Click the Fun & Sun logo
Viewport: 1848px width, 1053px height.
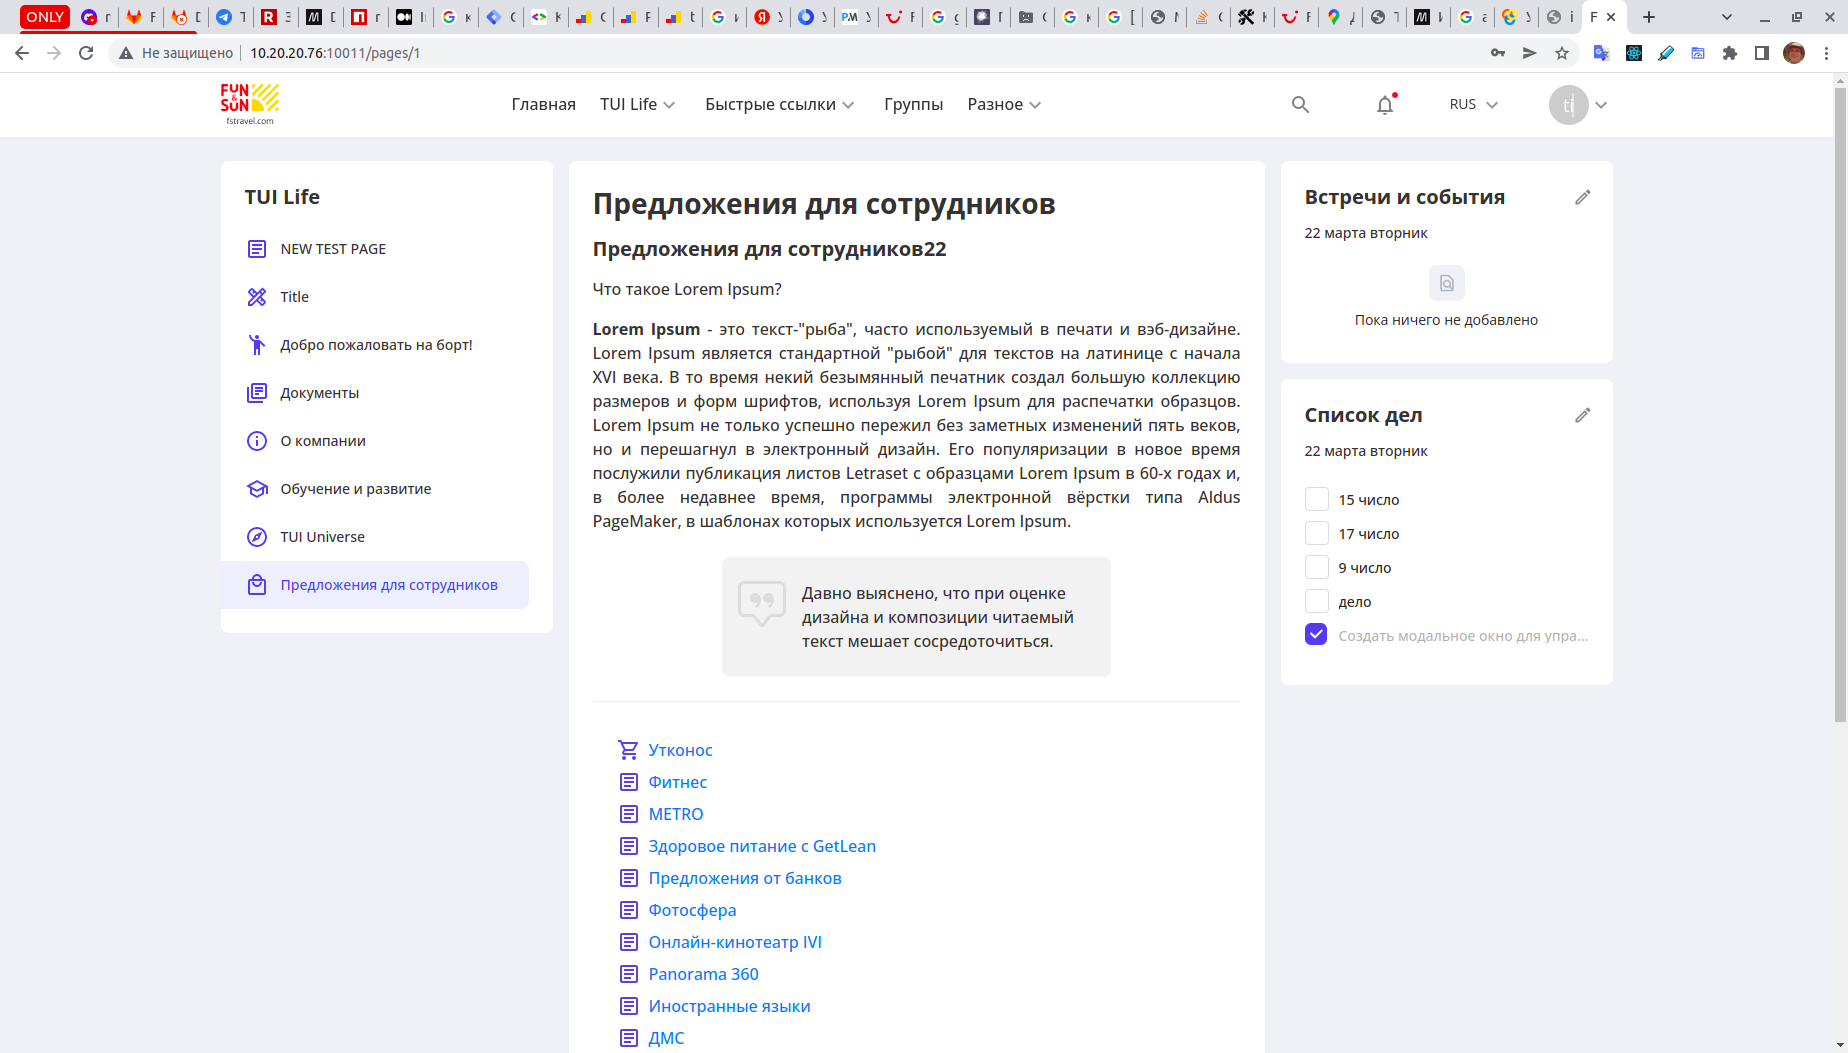coord(250,104)
